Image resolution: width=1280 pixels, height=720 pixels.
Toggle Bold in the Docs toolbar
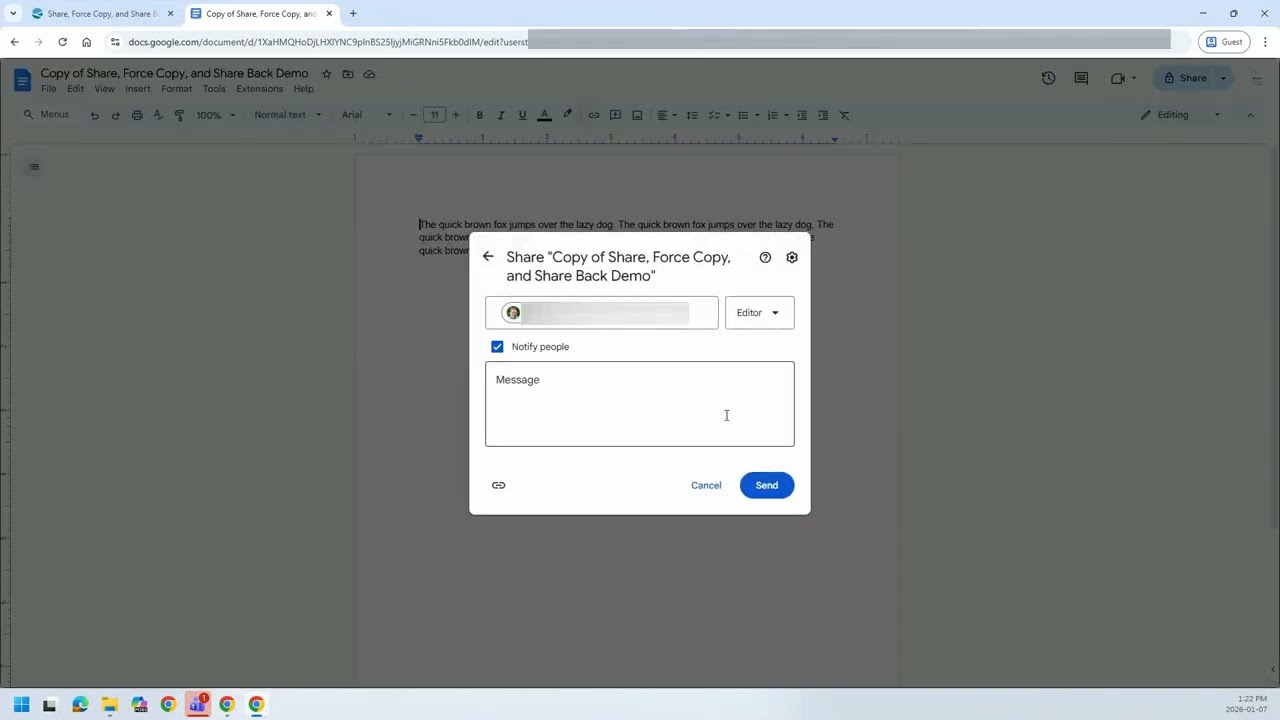tap(479, 115)
